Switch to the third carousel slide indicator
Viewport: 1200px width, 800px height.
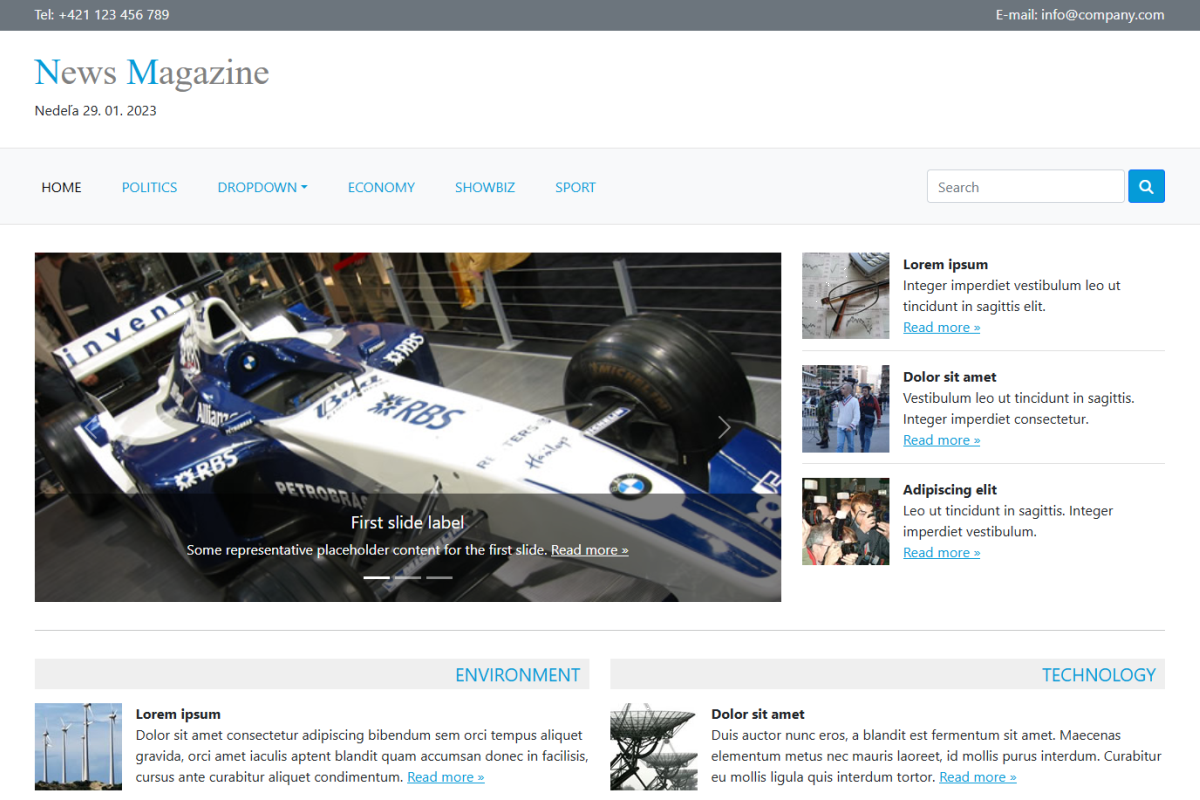439,577
